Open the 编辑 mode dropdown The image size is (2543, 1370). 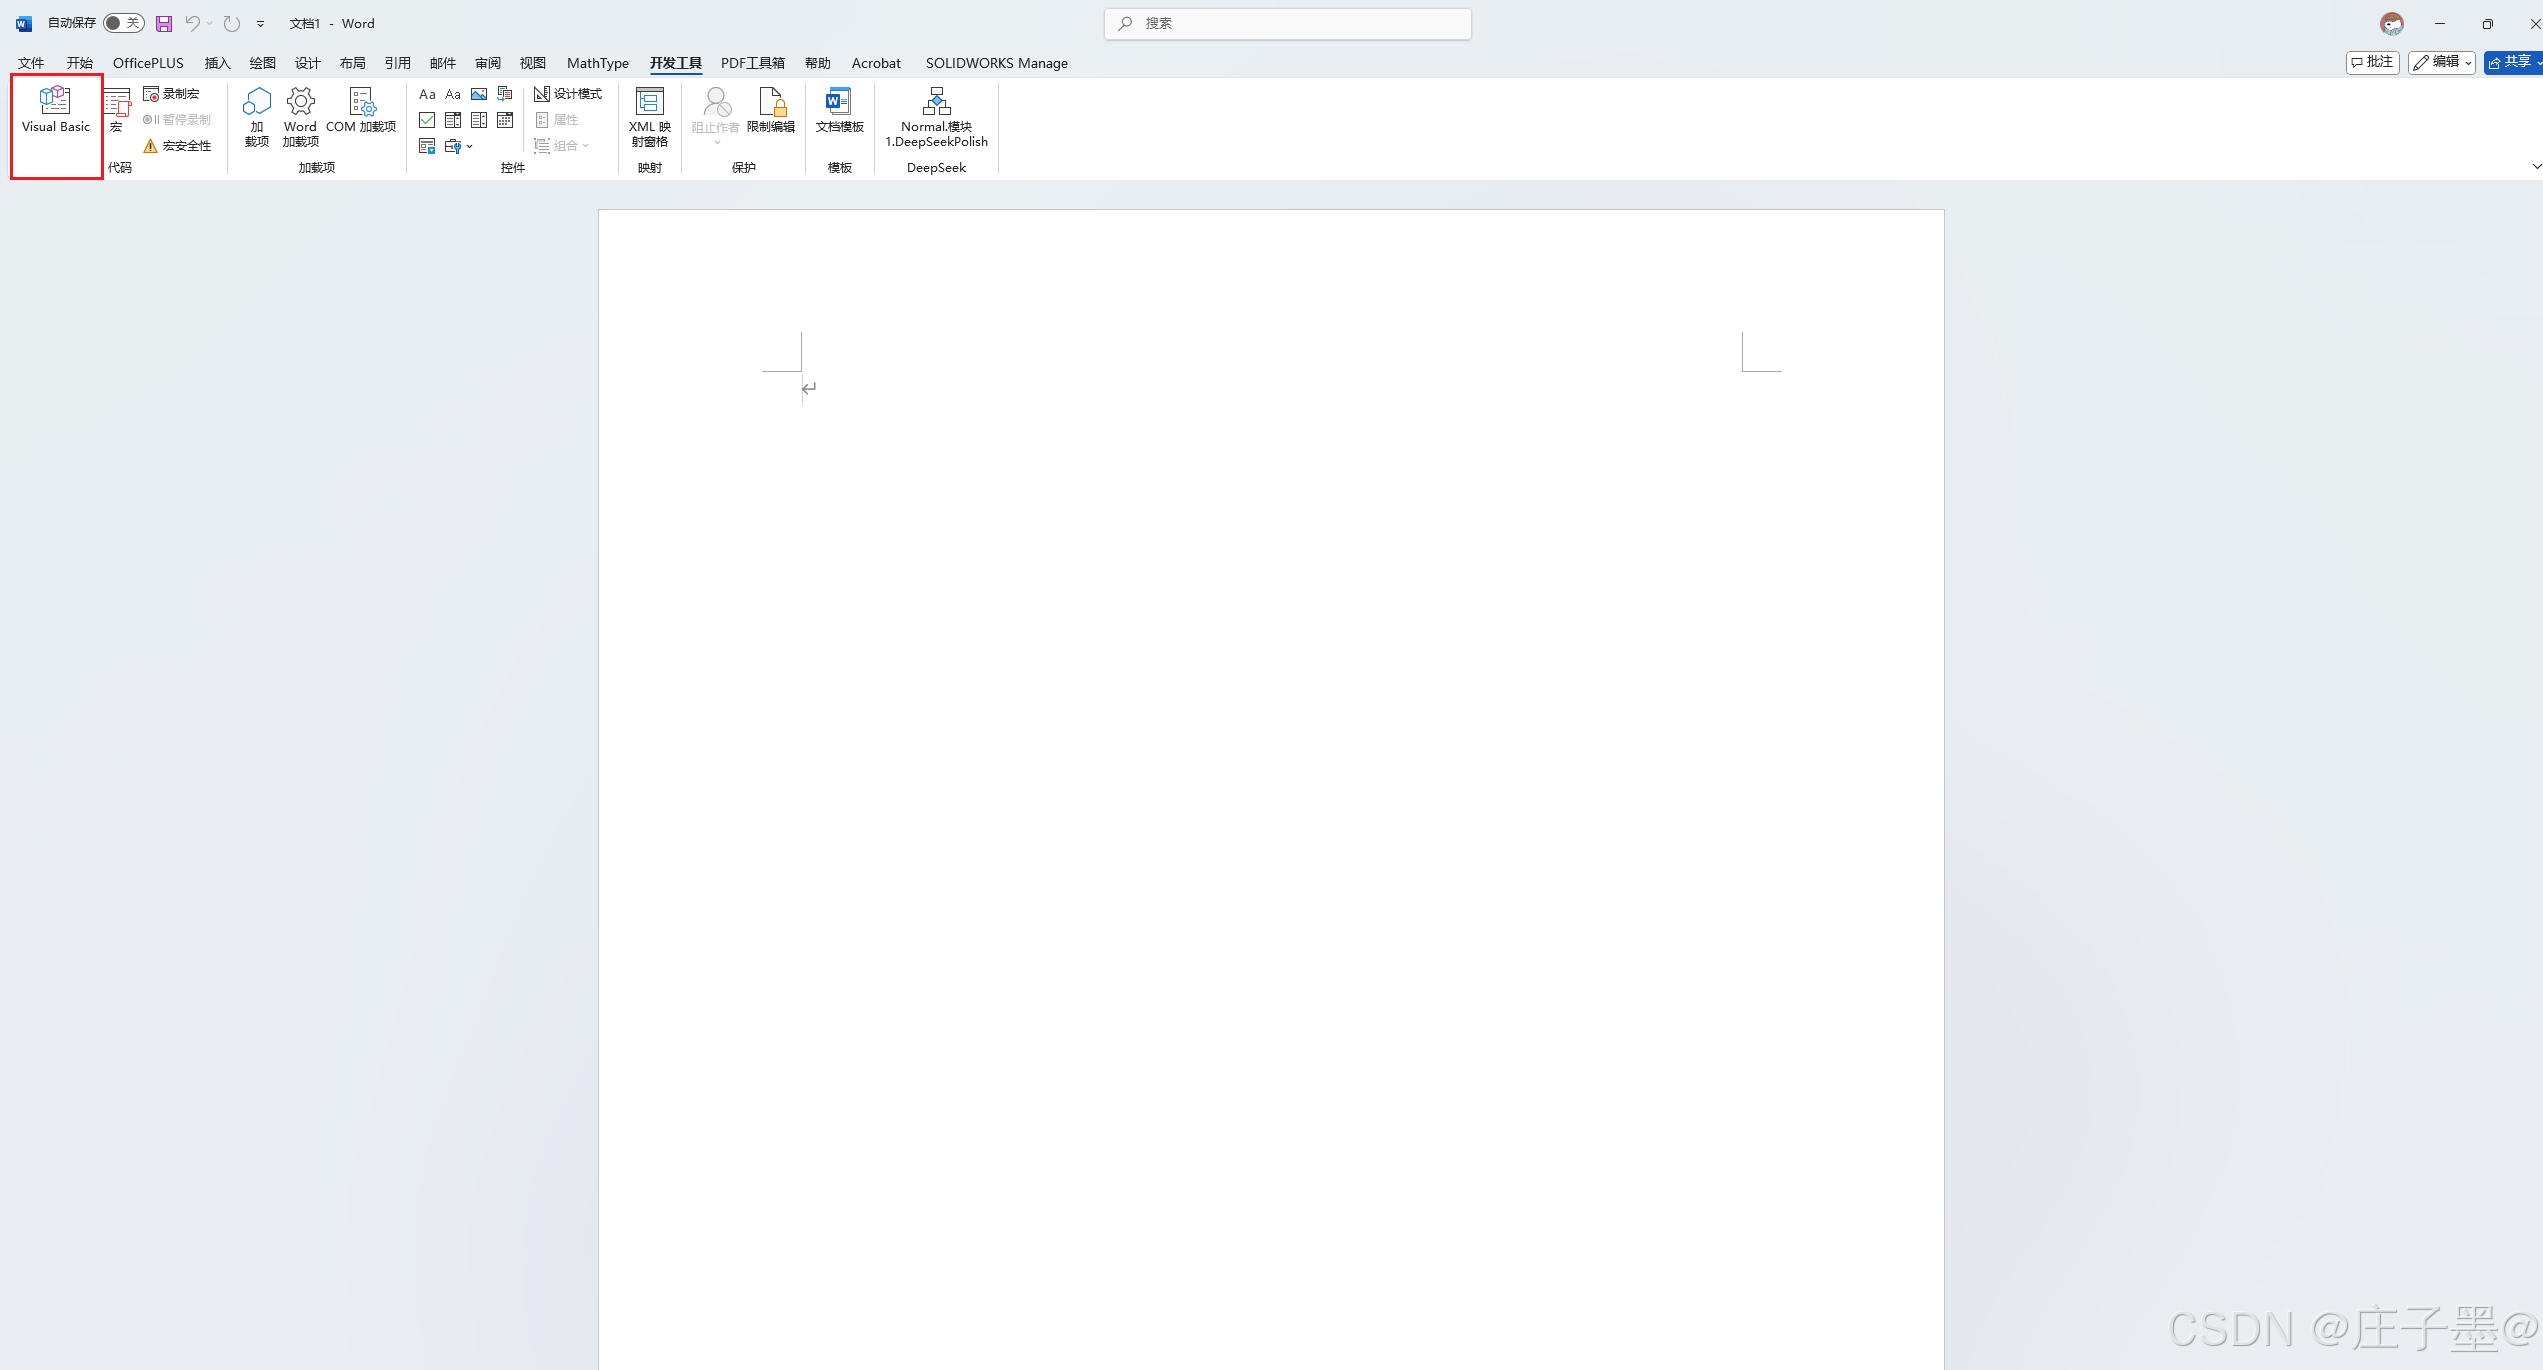pos(2441,62)
